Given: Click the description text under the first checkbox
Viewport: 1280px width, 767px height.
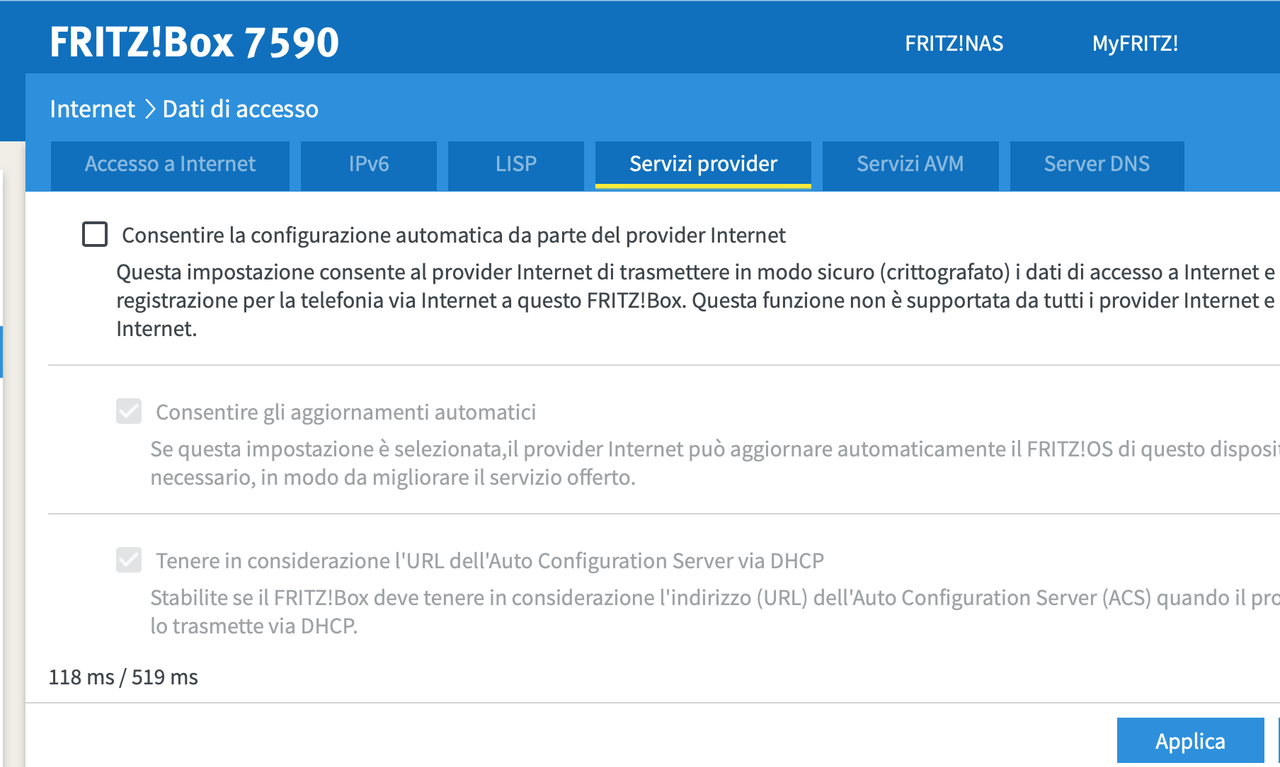Looking at the screenshot, I should [600, 299].
